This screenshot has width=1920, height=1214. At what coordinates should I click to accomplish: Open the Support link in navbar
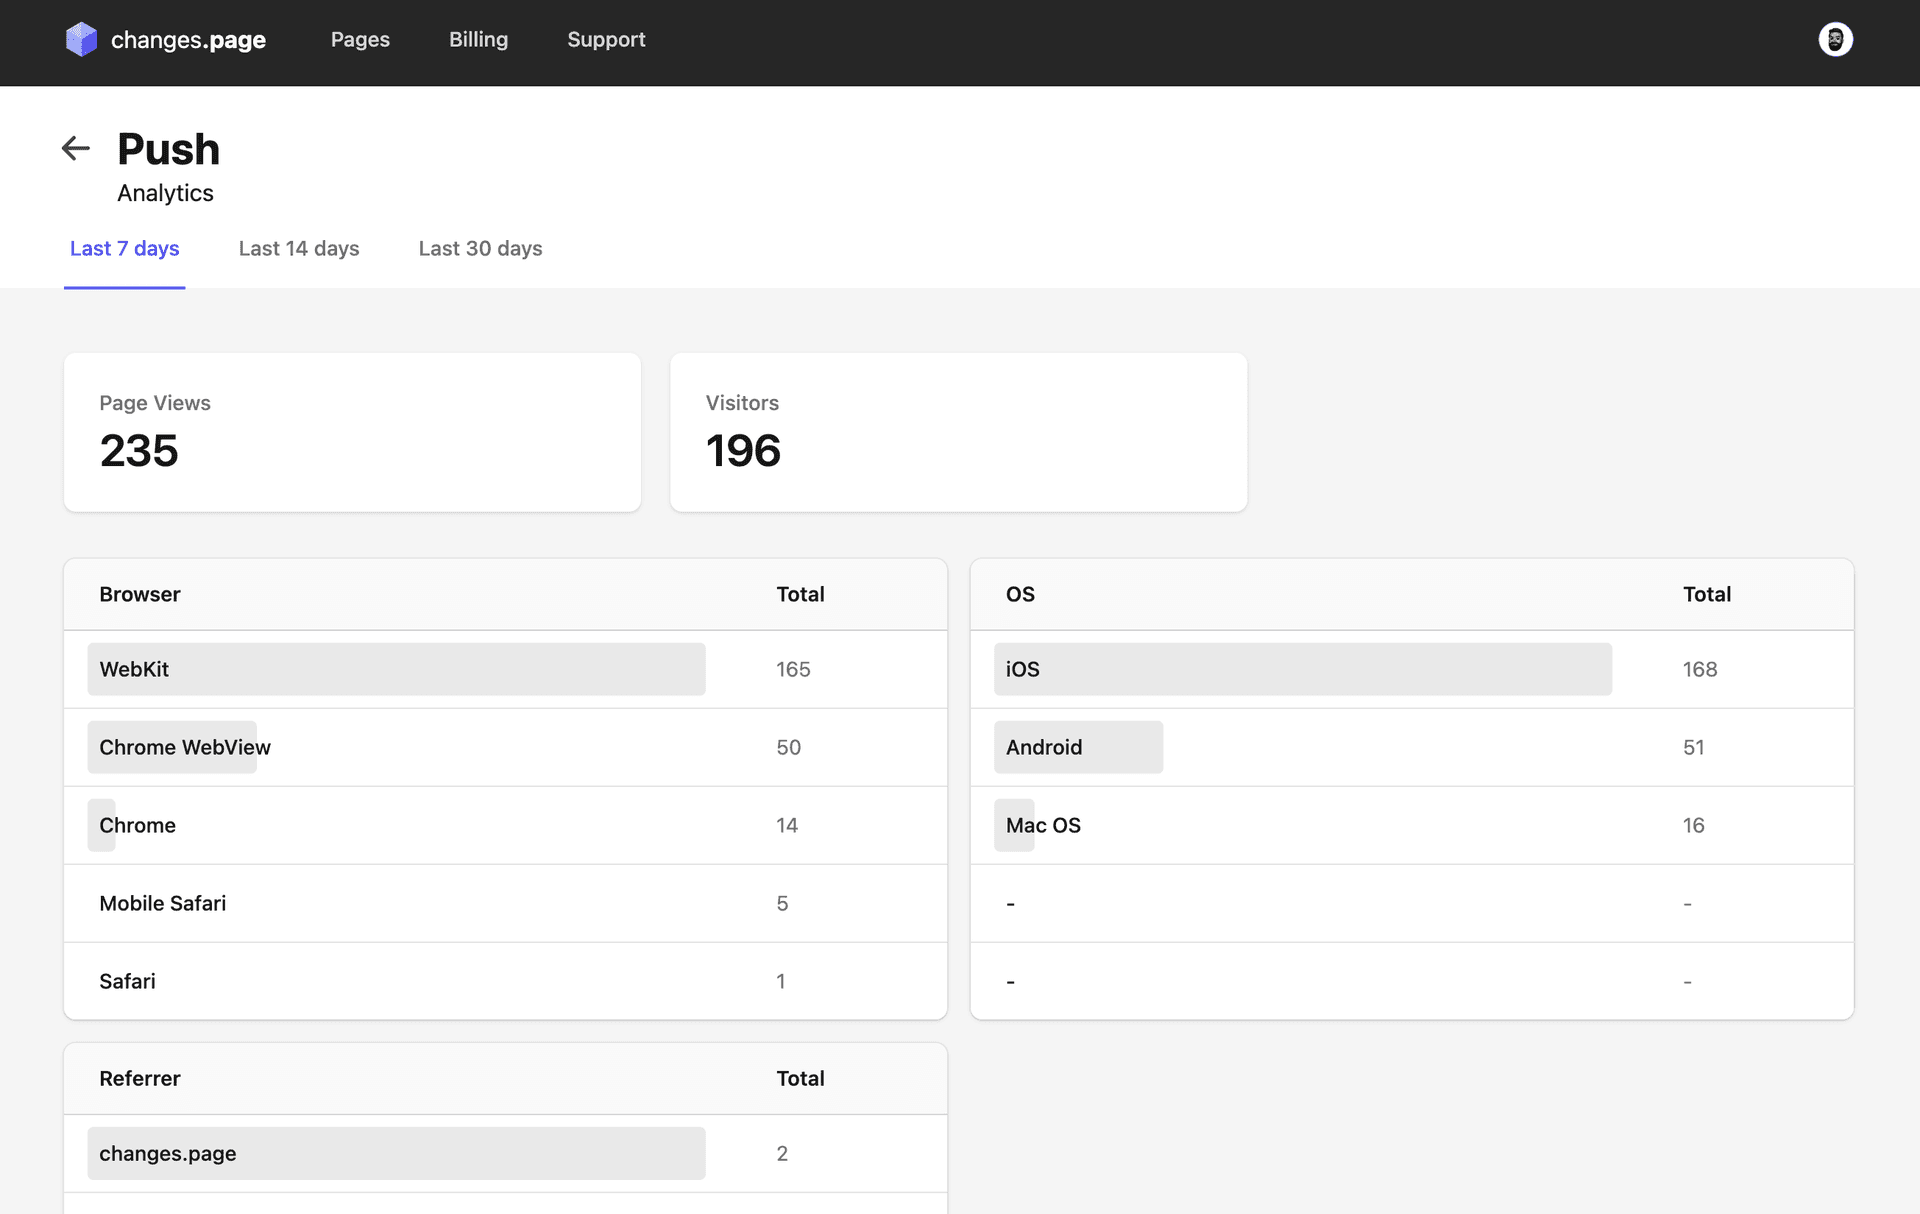pos(606,40)
